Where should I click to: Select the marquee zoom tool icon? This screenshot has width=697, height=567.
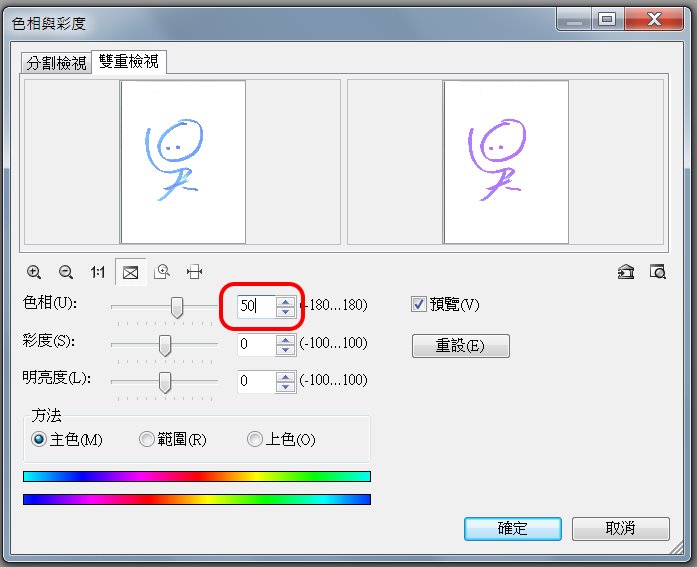(x=162, y=272)
